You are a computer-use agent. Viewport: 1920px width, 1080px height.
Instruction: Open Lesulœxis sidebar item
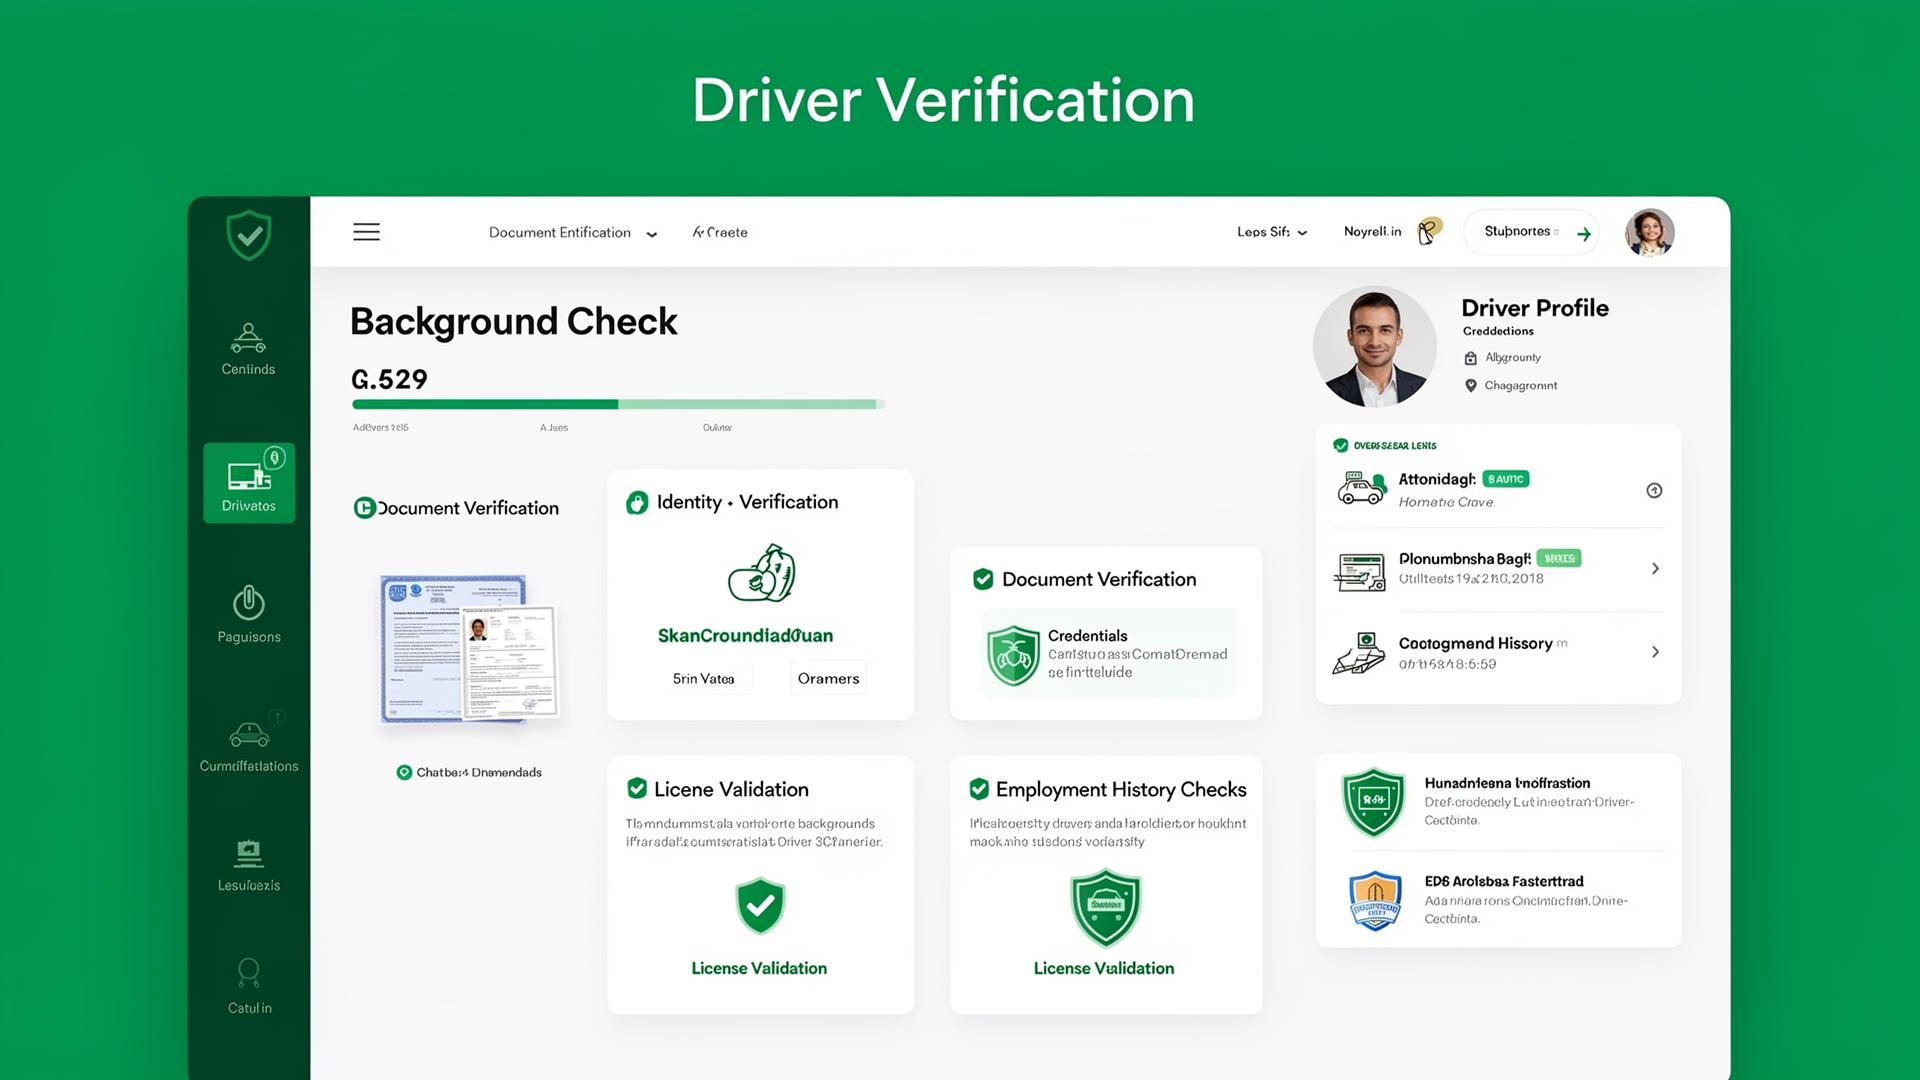tap(249, 866)
